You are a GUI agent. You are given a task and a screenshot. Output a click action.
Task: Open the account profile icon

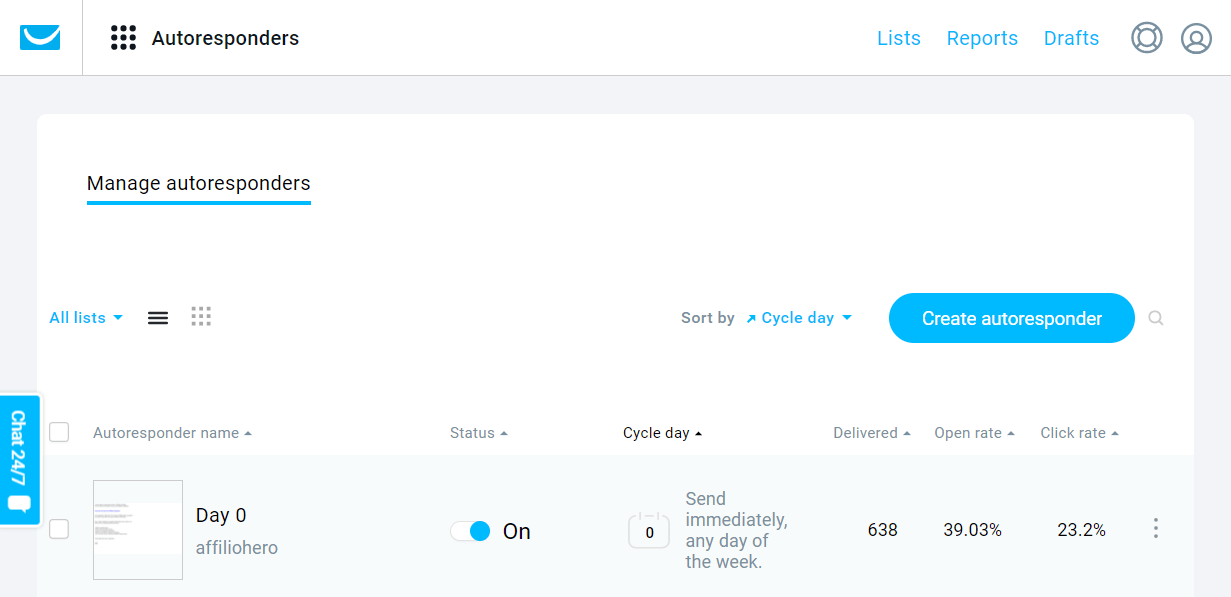1196,38
